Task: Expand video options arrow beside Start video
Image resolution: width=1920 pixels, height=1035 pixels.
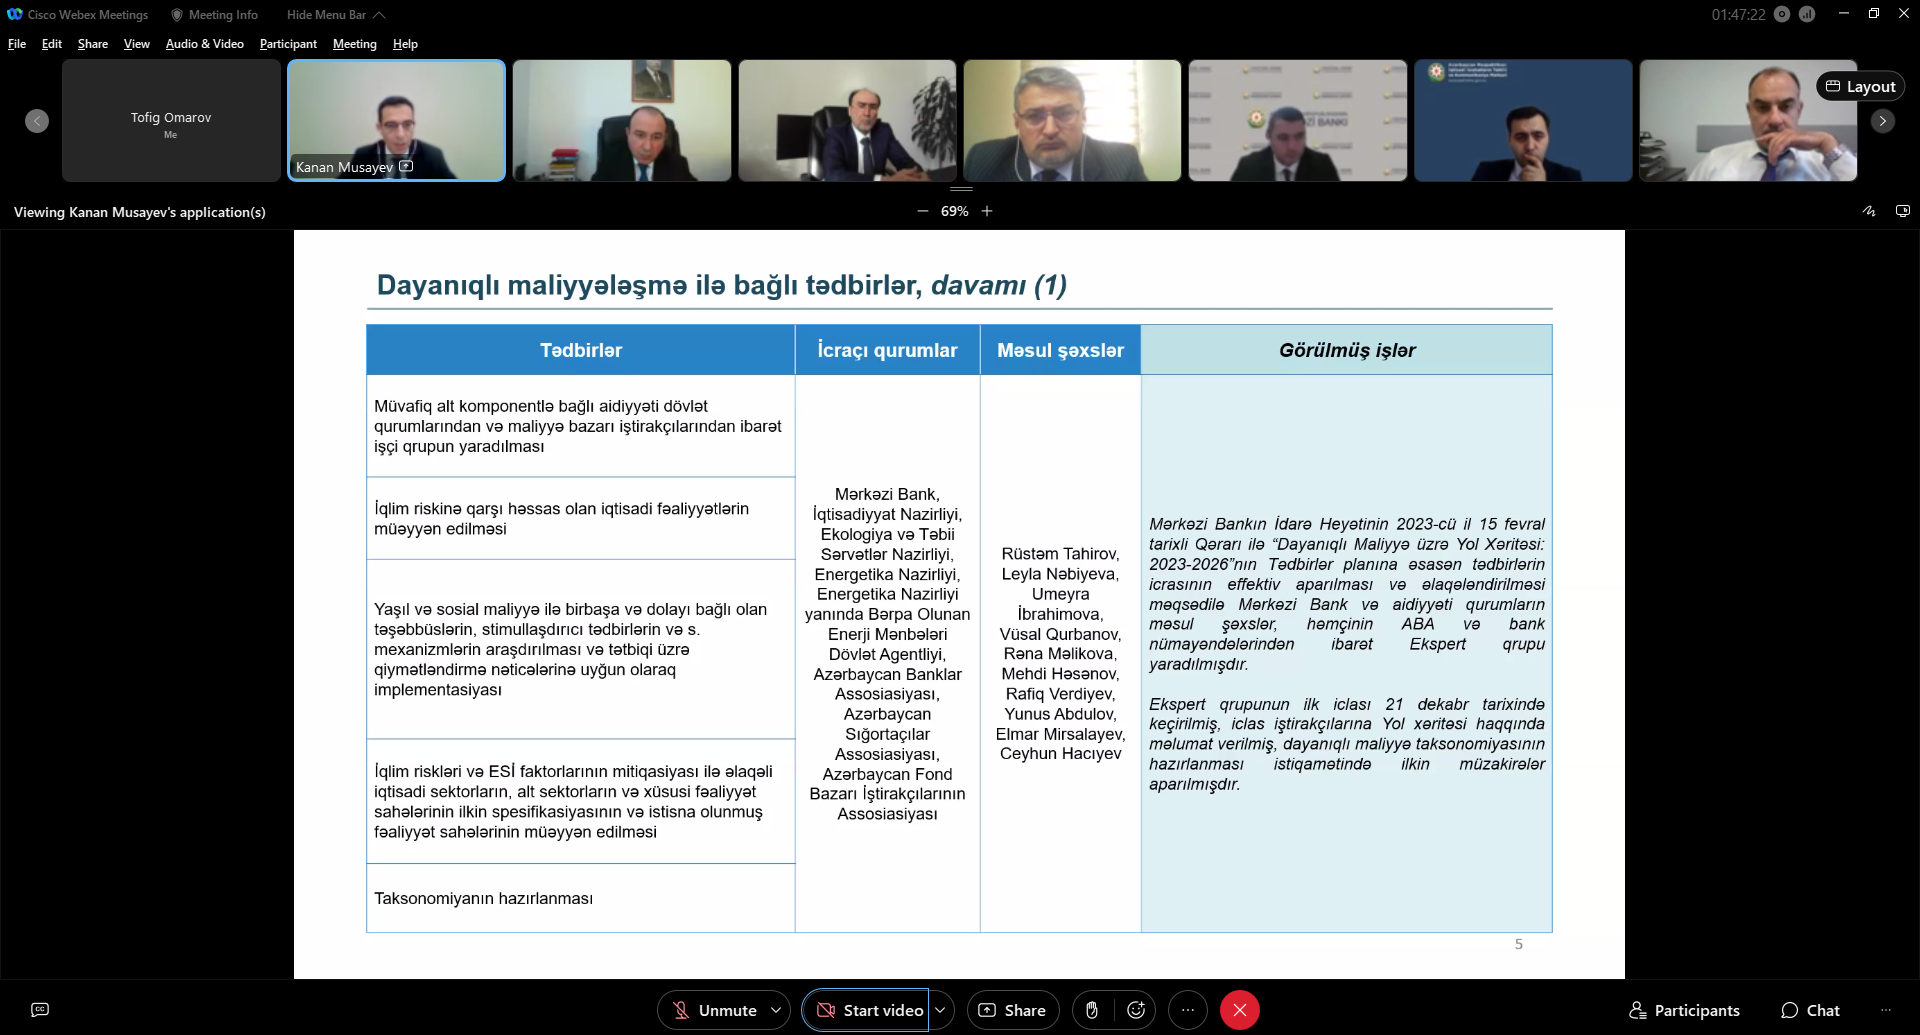Action: coord(940,1010)
